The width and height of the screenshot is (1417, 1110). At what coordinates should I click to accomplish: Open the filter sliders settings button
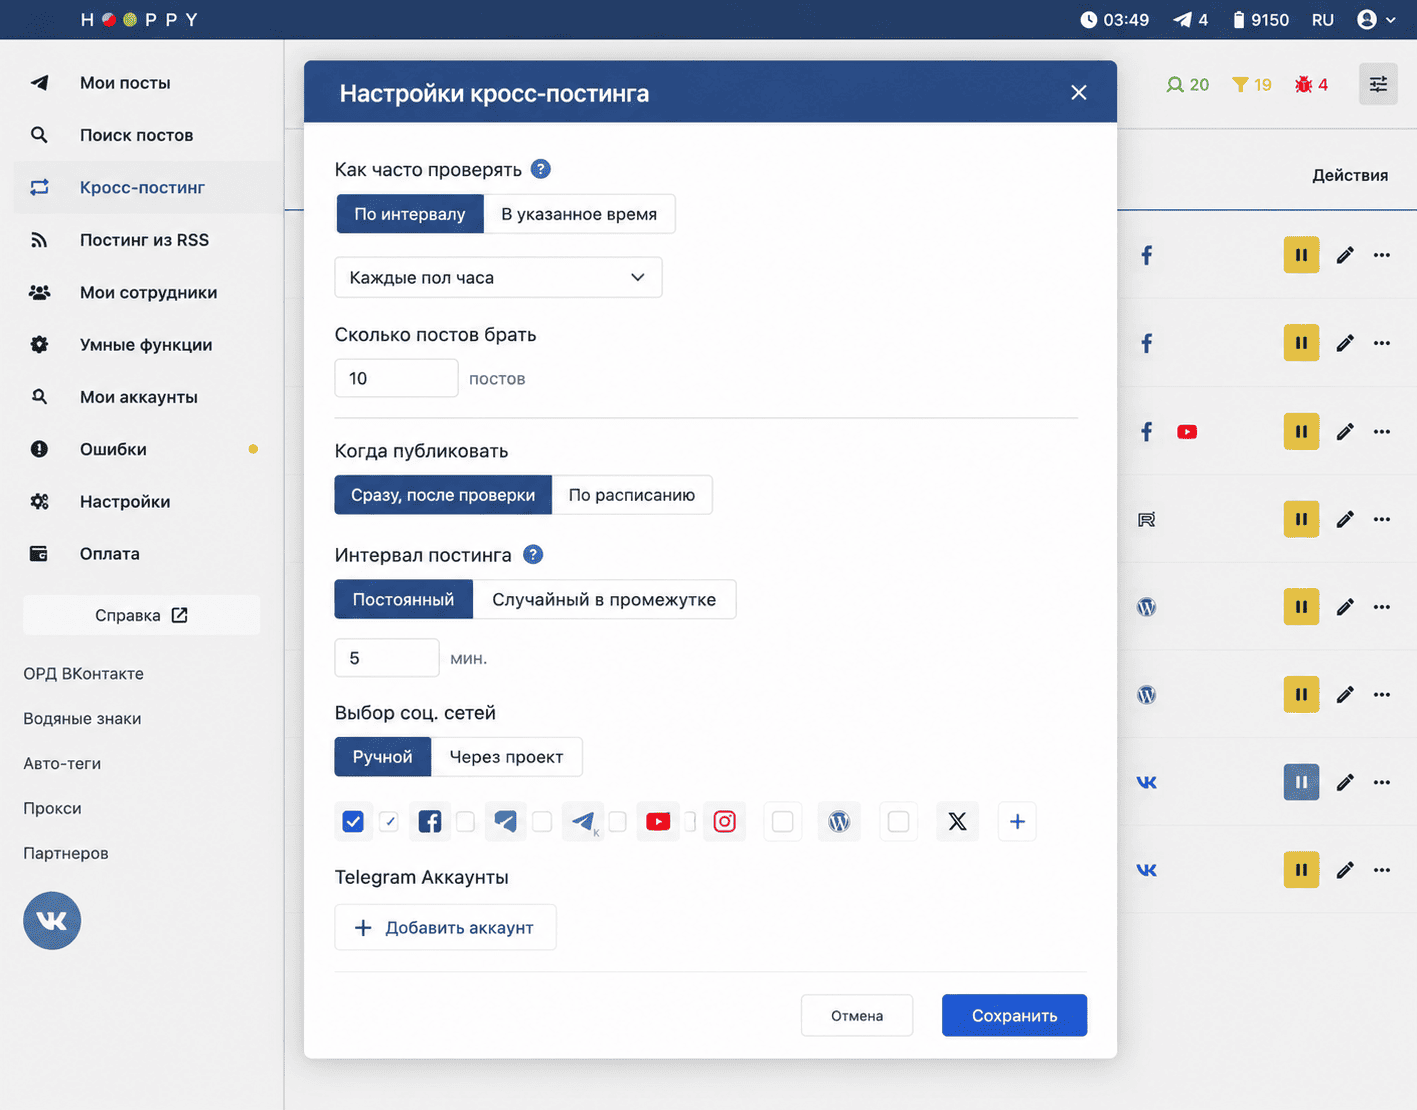(1378, 84)
